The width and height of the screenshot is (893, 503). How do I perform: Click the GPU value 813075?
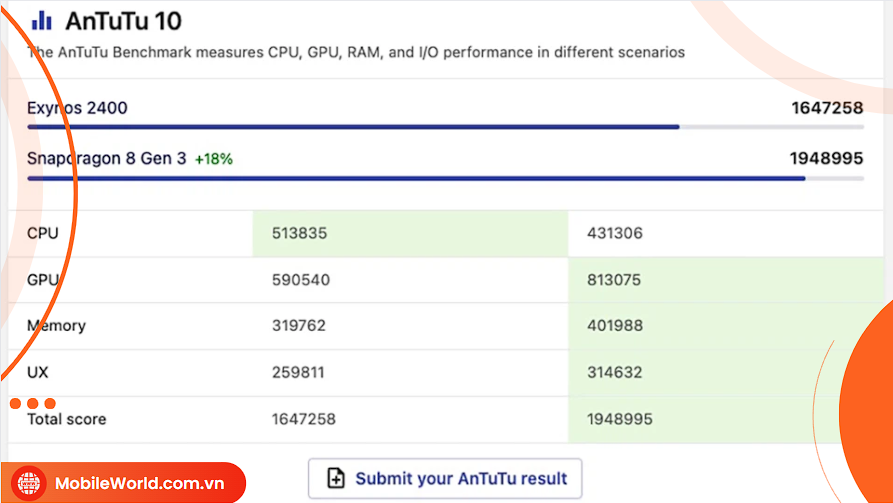tap(614, 280)
